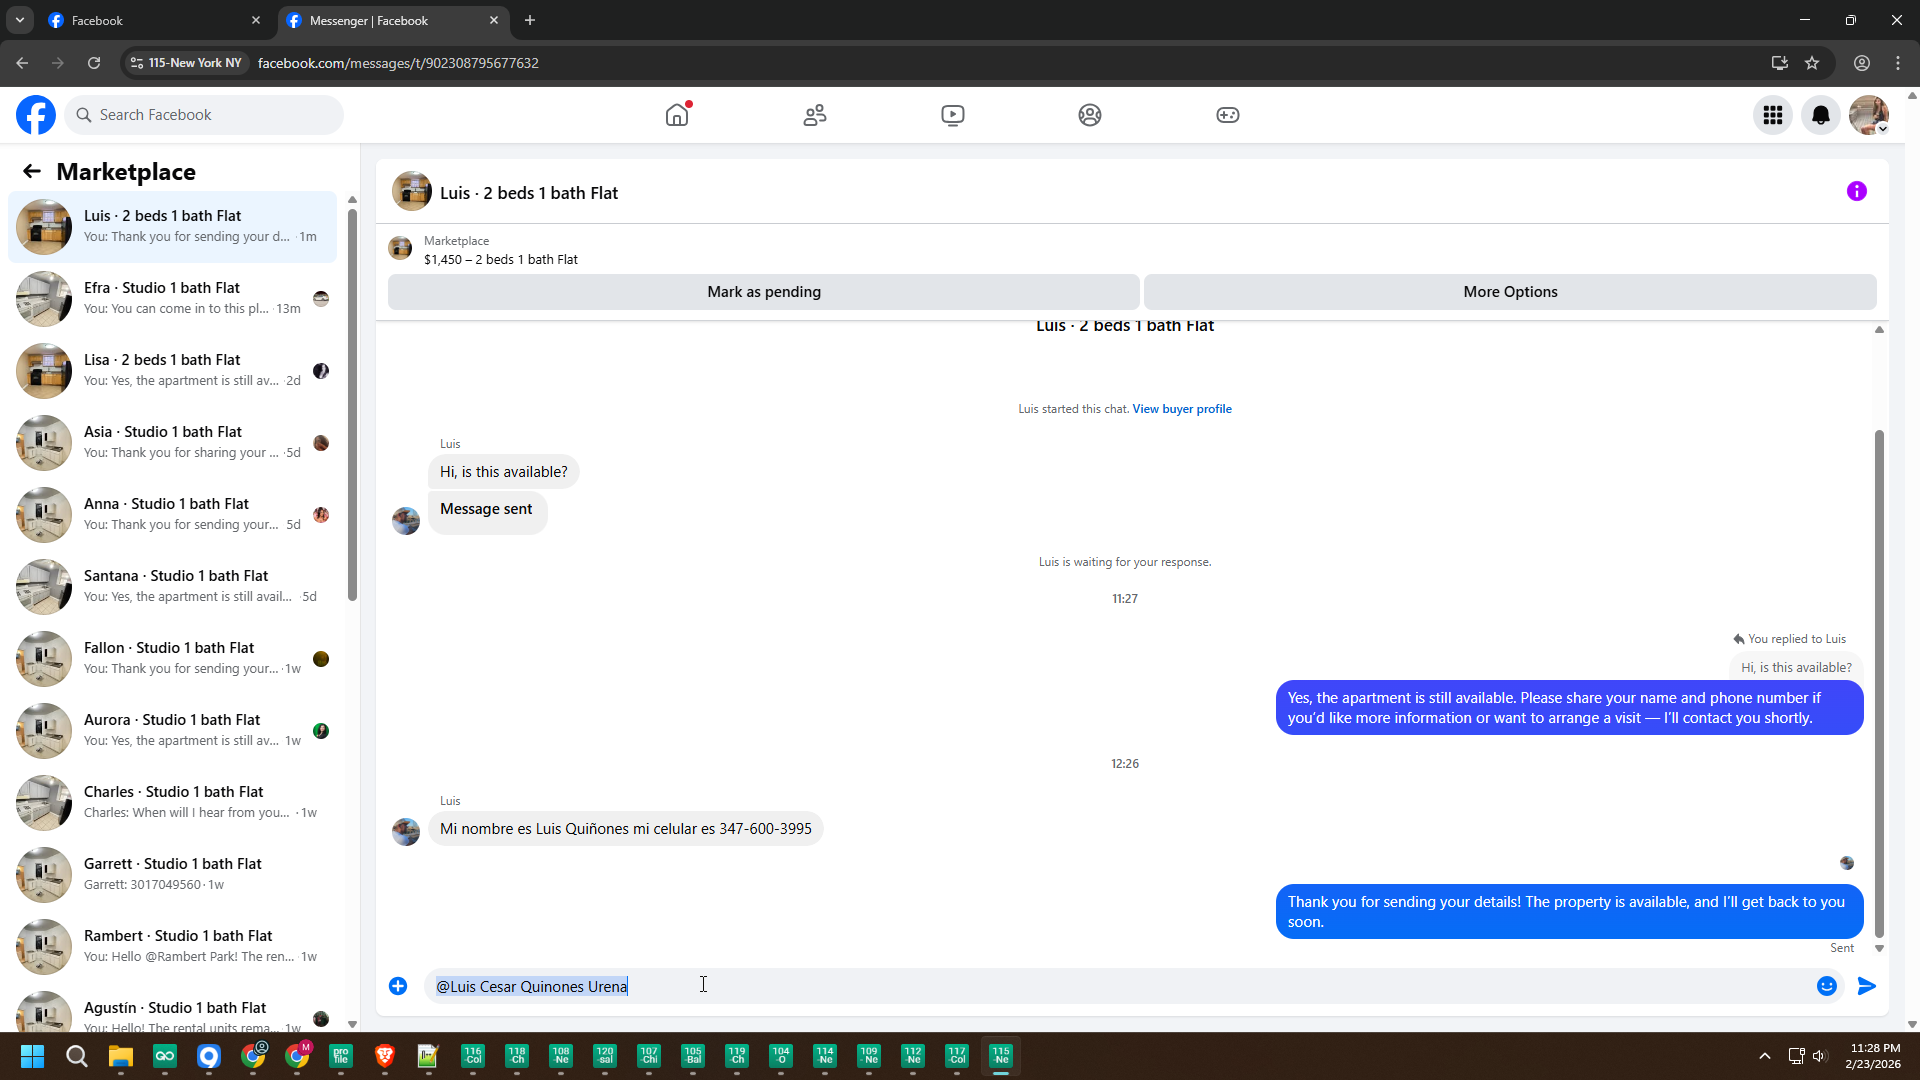Open Facebook Home feed icon

[x=677, y=115]
